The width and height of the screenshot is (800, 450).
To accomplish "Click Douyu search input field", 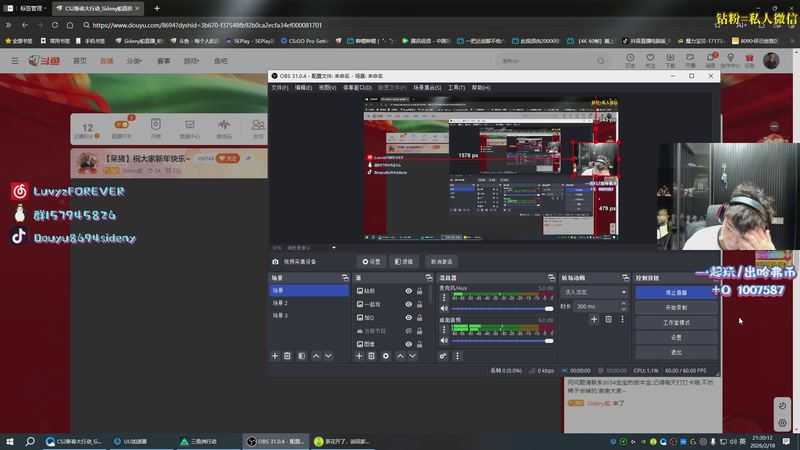I will coord(546,61).
